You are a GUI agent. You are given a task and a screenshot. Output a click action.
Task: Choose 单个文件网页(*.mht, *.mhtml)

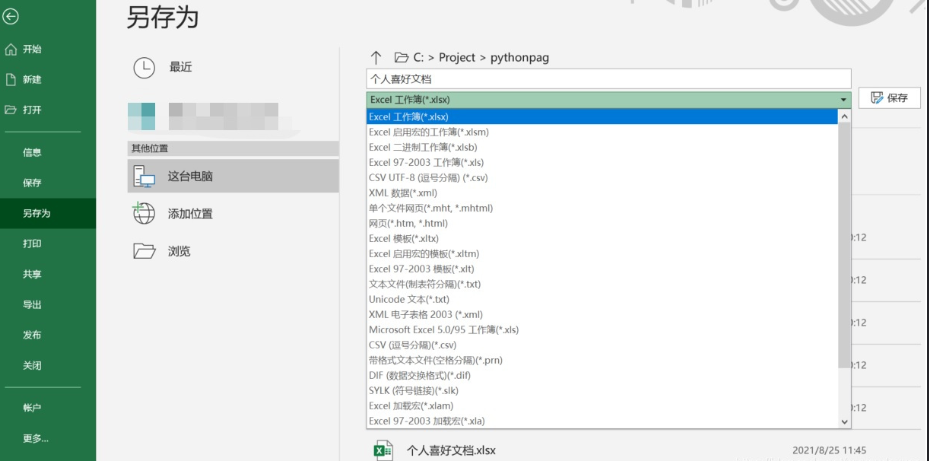coord(602,208)
